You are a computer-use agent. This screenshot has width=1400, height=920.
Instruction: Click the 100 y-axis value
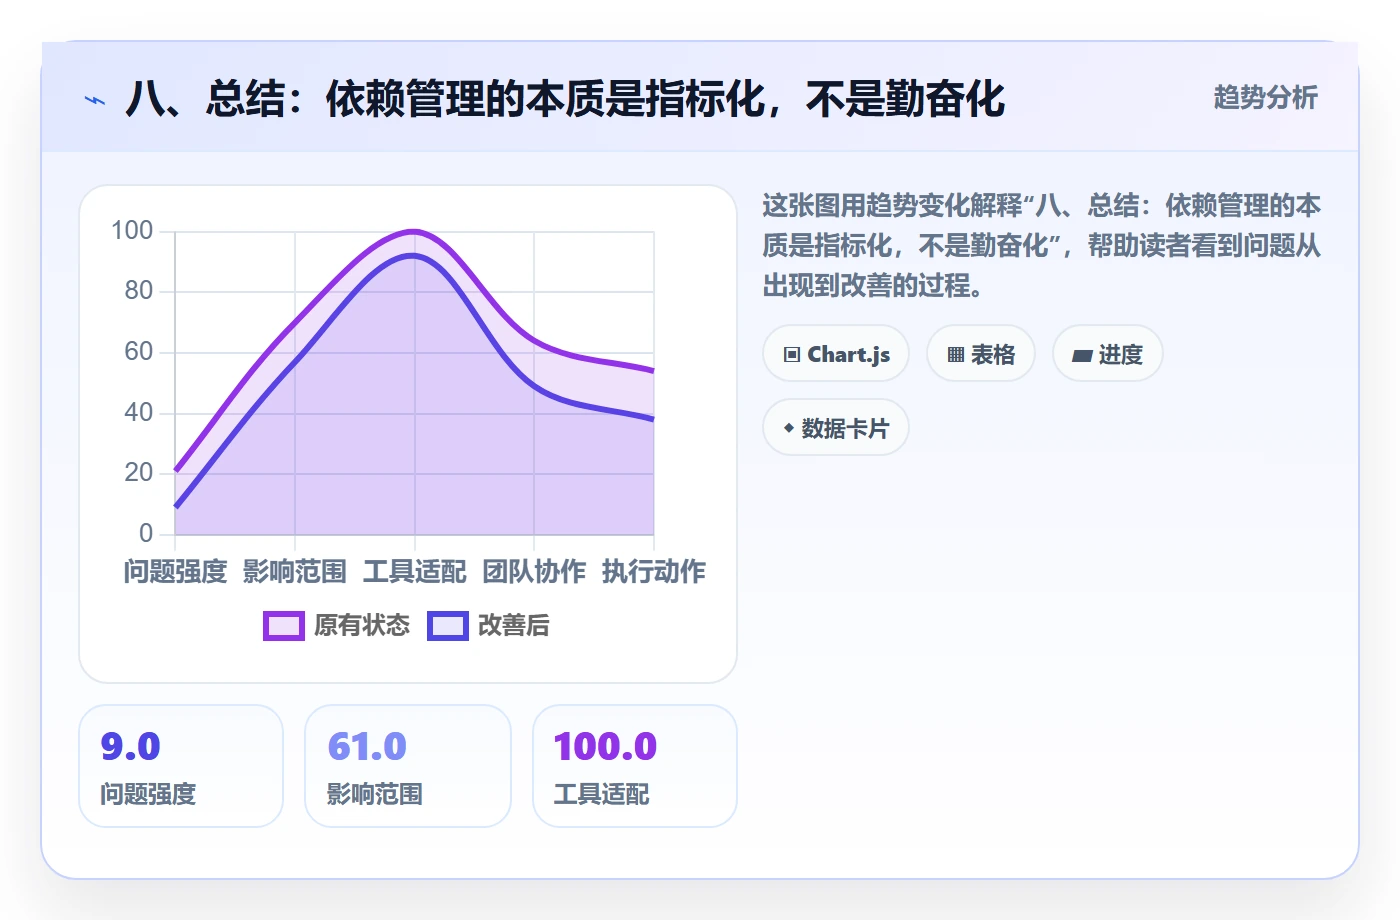[132, 231]
